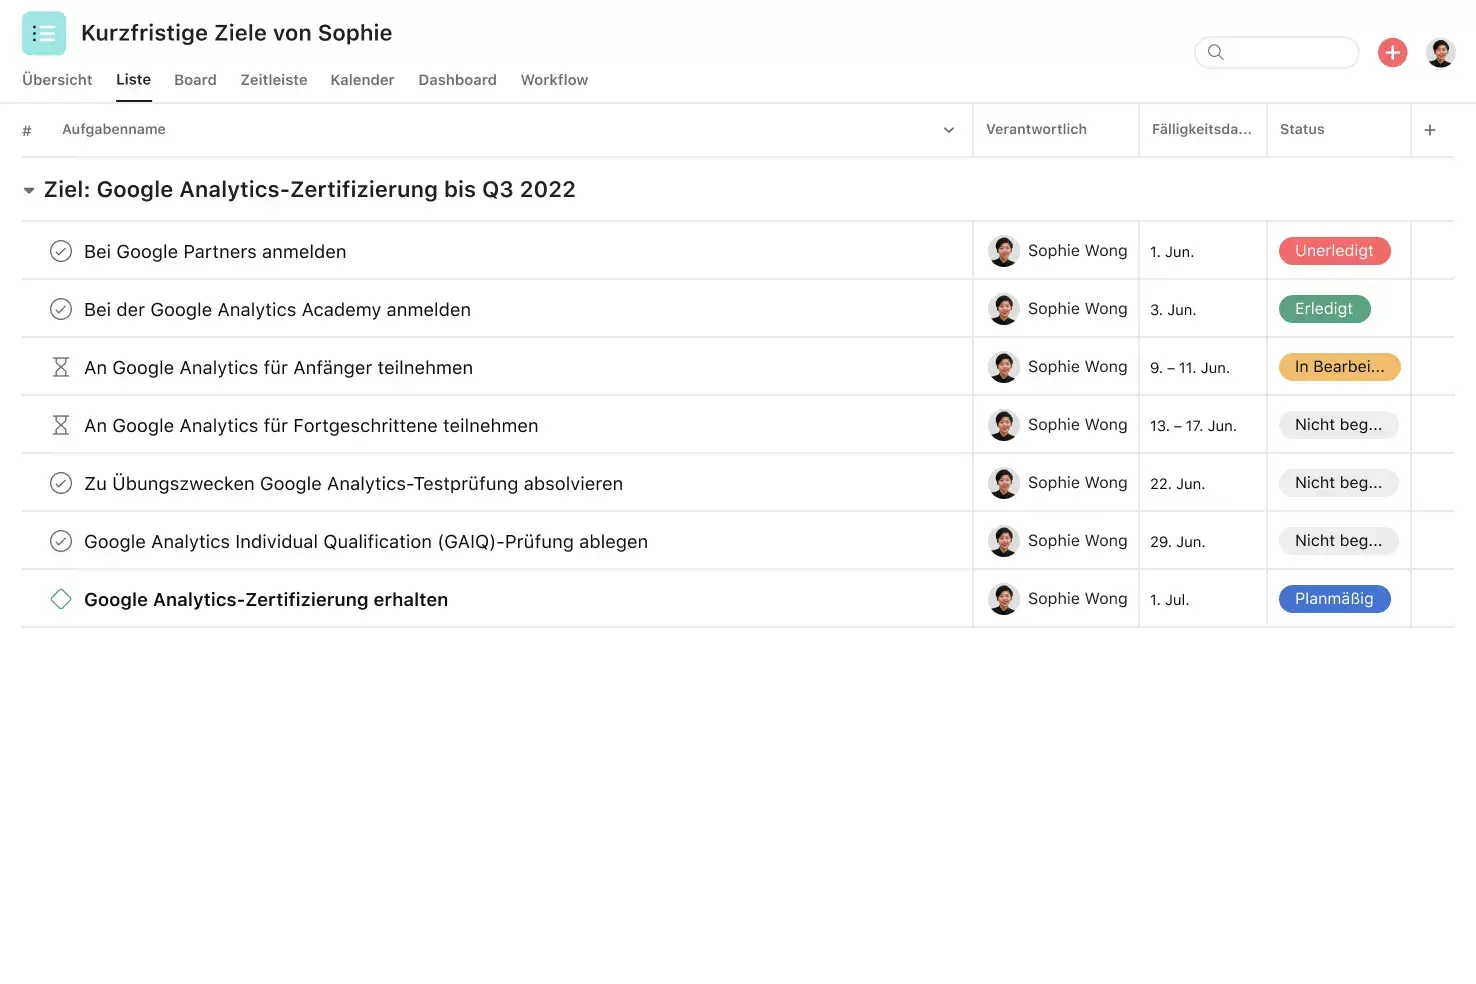Image resolution: width=1476 pixels, height=984 pixels.
Task: Click Sophie Wong avatar in Zertifizierung erhalten row
Action: coord(1004,599)
